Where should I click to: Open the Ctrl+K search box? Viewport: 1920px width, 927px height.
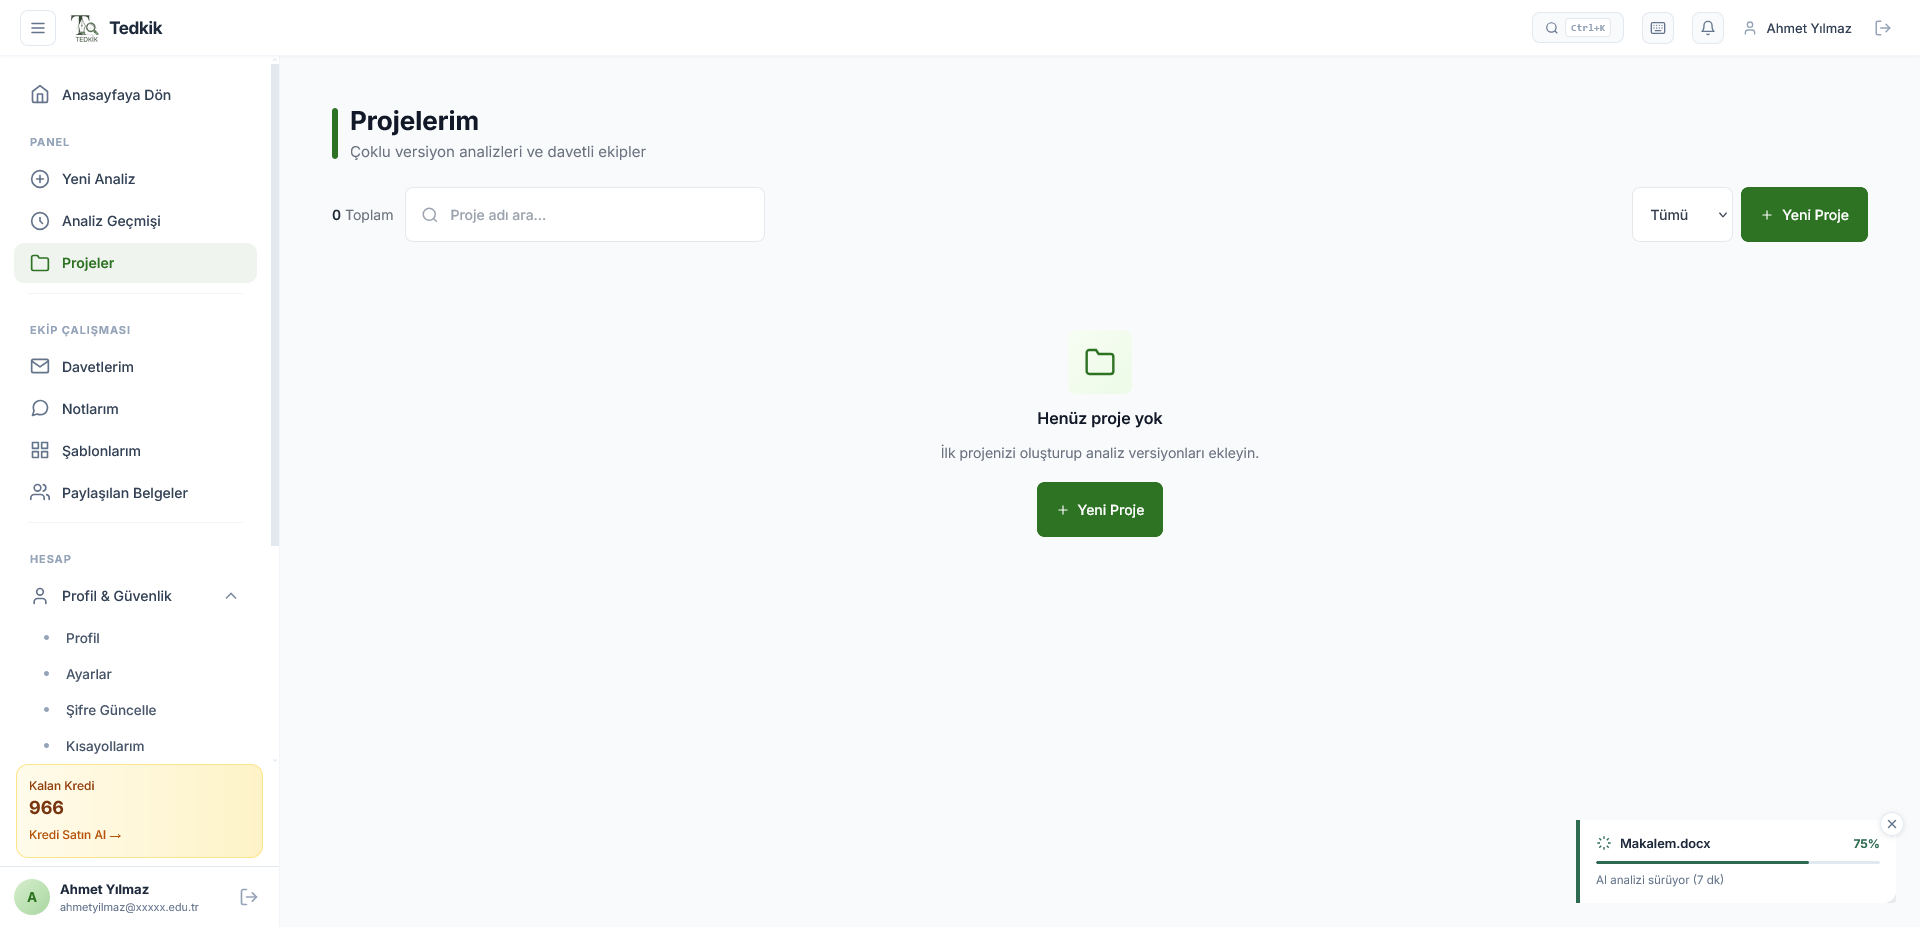pos(1577,28)
